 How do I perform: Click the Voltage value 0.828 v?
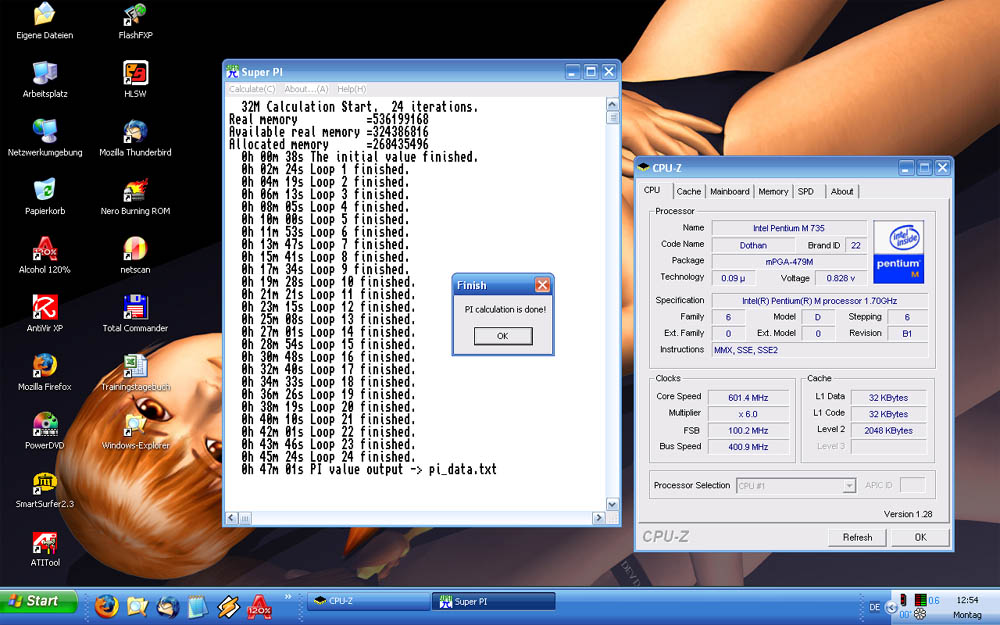point(841,278)
